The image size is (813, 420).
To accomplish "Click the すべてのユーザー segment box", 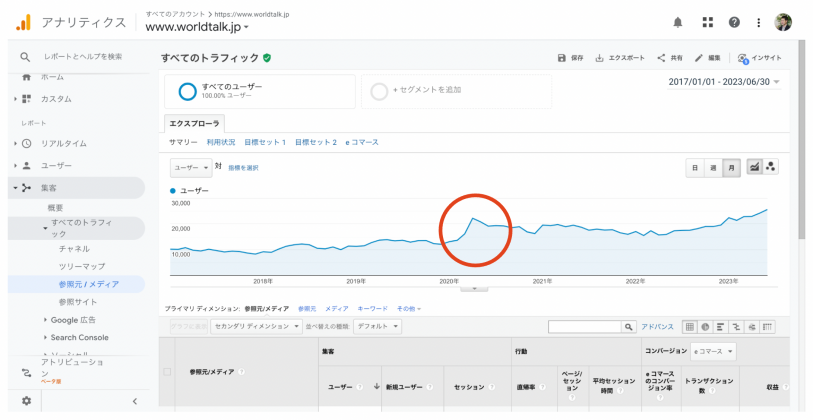I will [260, 91].
